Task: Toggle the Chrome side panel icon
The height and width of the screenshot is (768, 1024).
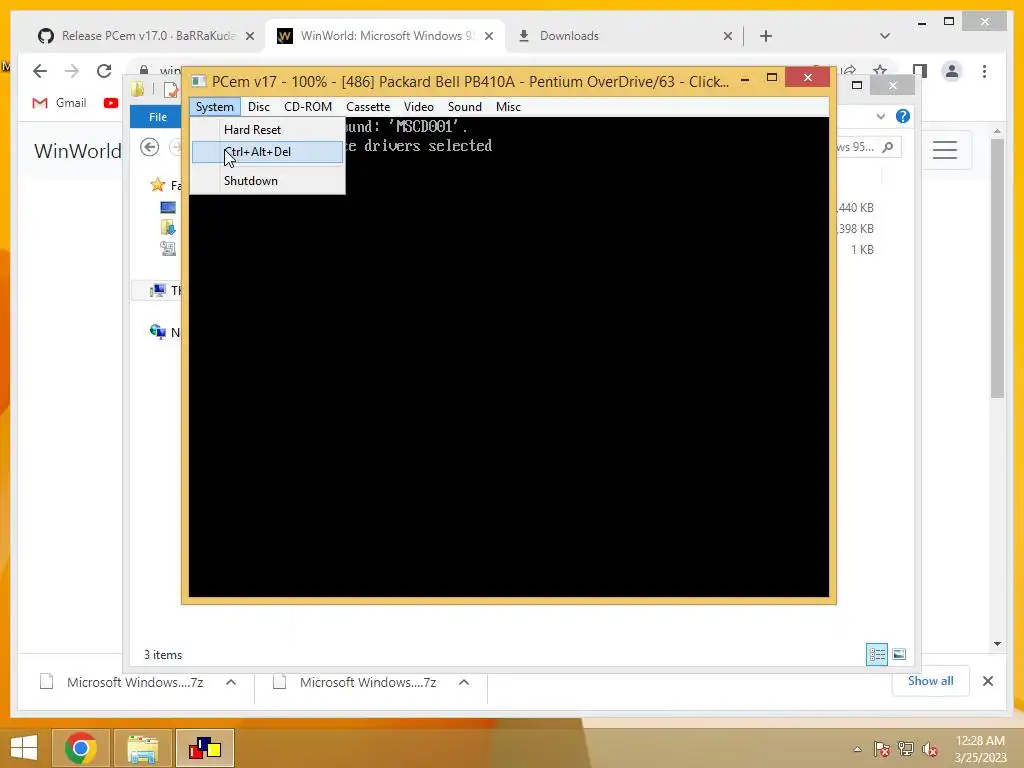Action: pyautogui.click(x=920, y=71)
